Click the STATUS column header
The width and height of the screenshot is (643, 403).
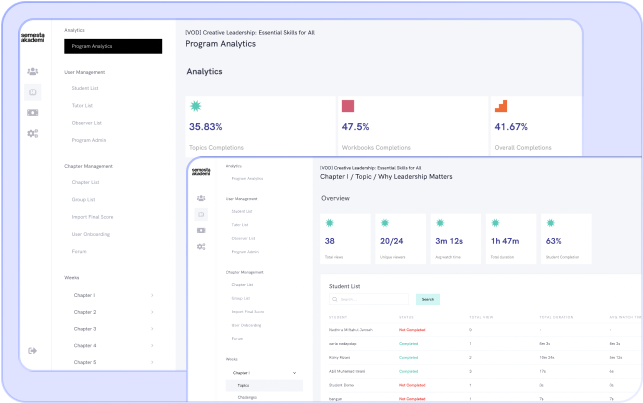click(x=406, y=317)
